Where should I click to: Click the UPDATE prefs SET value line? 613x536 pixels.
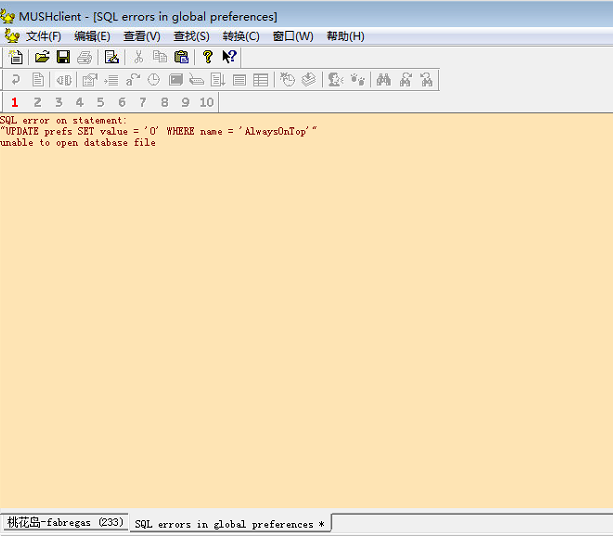(159, 131)
